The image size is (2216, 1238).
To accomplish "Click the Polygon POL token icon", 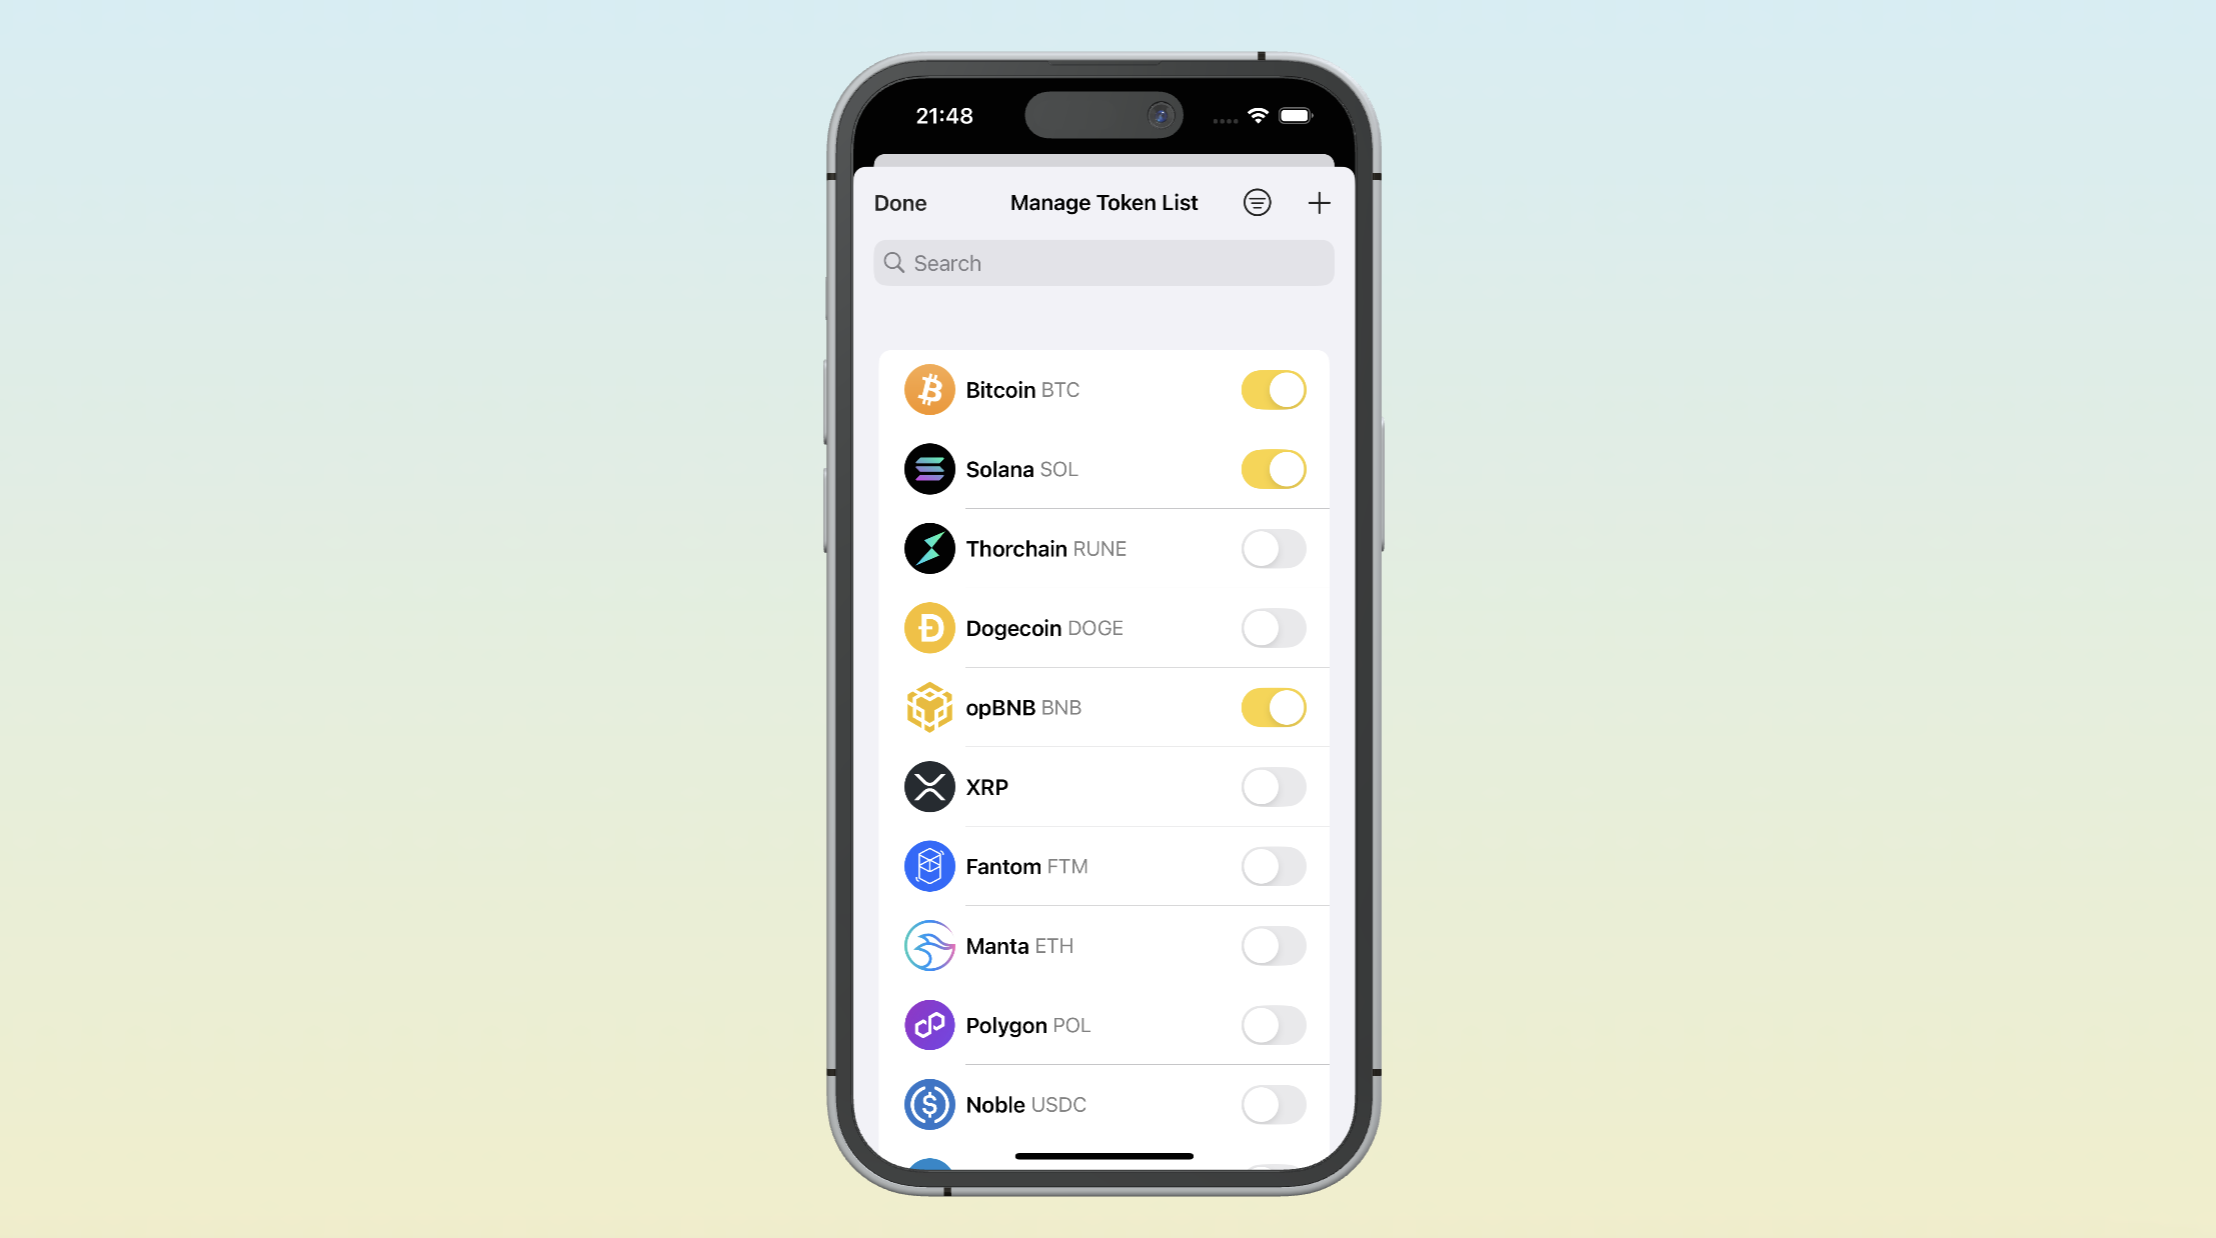I will pyautogui.click(x=928, y=1023).
